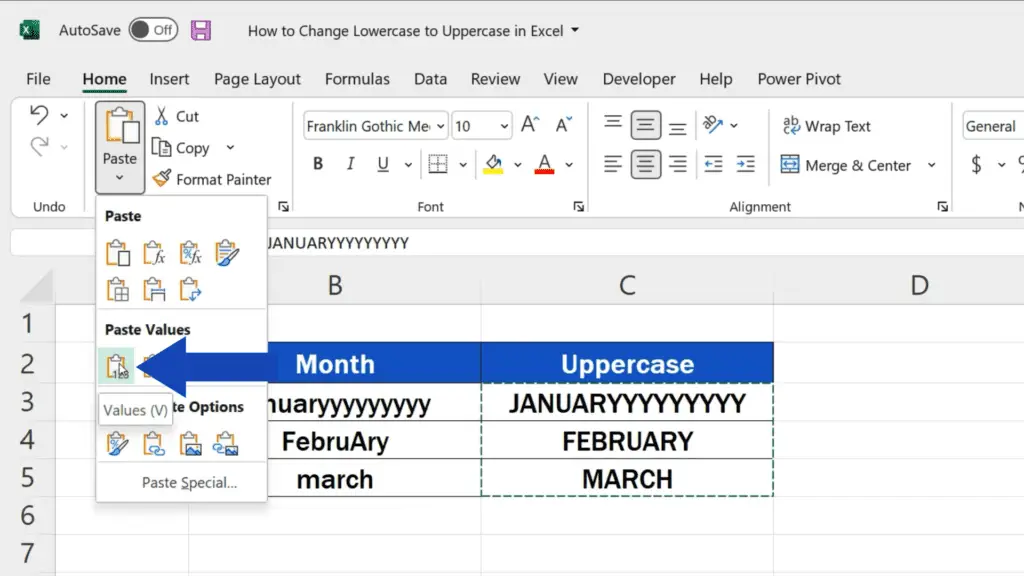Open Alignment dialog launcher
This screenshot has width=1024, height=576.
coord(942,206)
